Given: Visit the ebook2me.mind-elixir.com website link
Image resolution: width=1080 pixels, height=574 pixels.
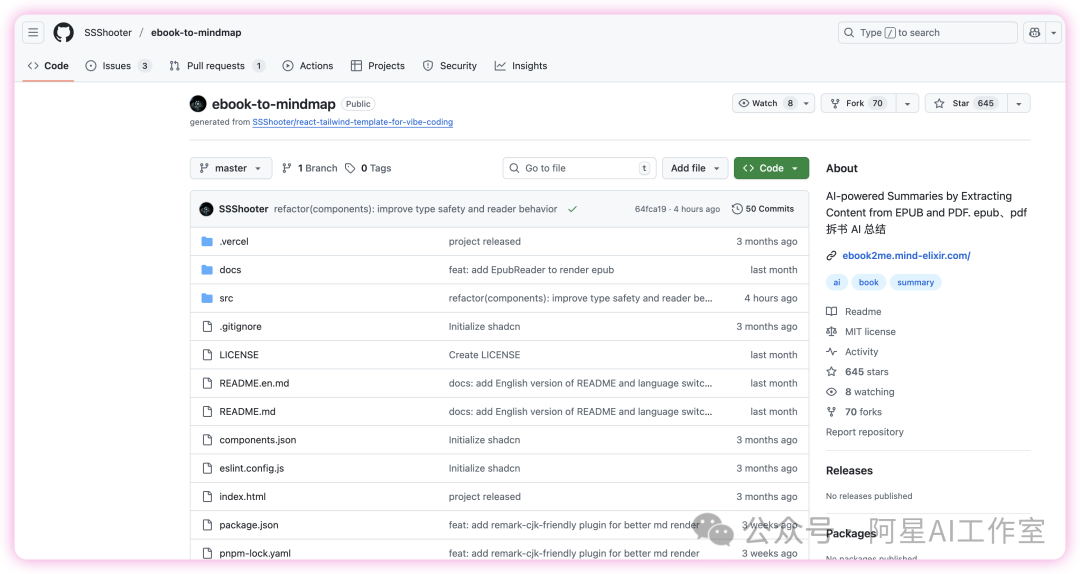Looking at the screenshot, I should tap(906, 256).
